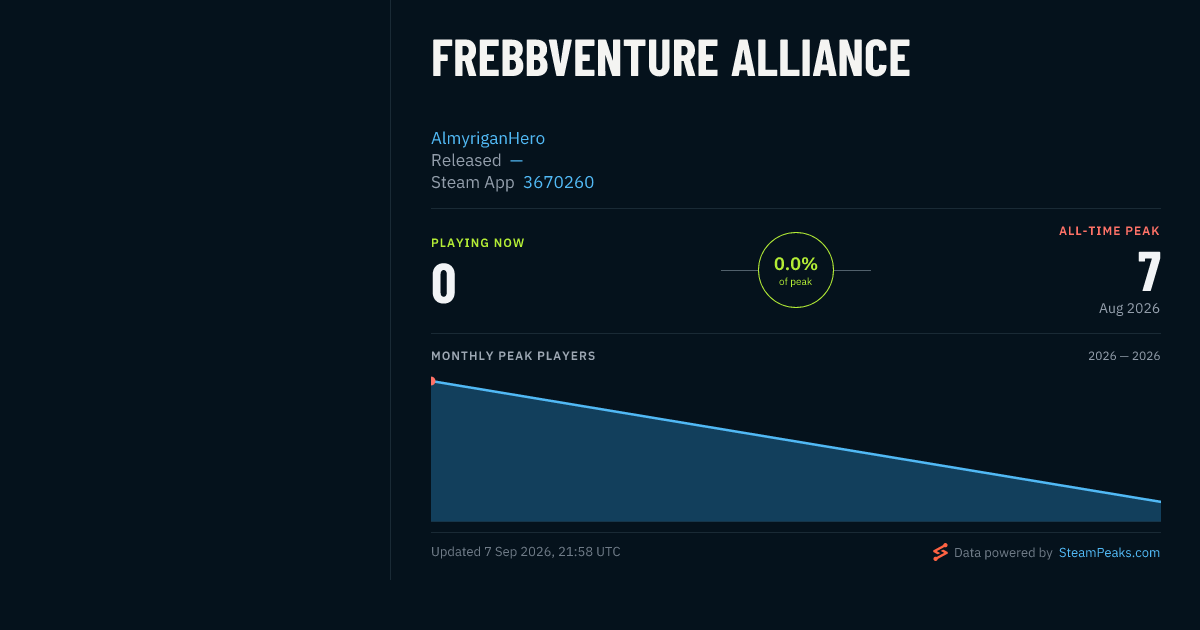Screen dimensions: 1200x630
Task: Click the All-Time Peak label
Action: point(1110,231)
